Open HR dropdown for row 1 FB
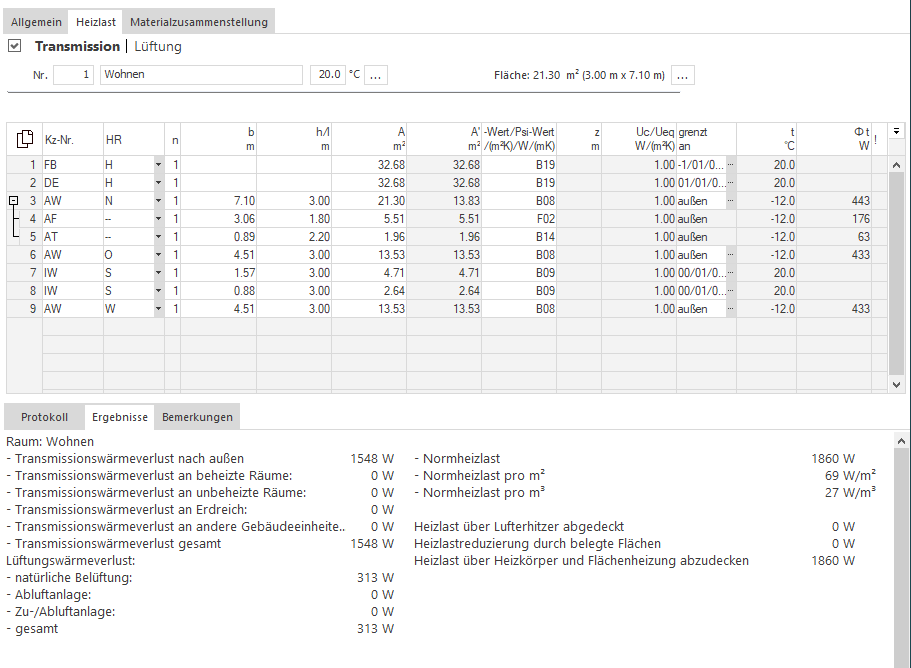Image resolution: width=911 pixels, height=668 pixels. 158,165
